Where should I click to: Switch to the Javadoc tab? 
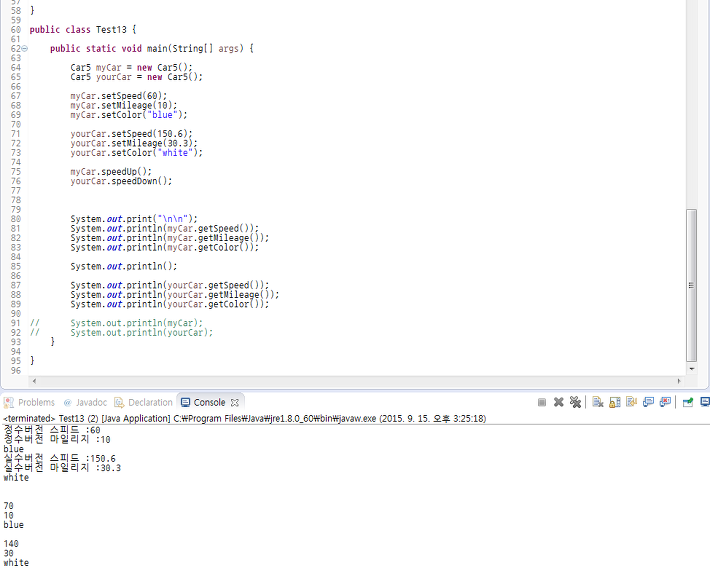pyautogui.click(x=85, y=402)
